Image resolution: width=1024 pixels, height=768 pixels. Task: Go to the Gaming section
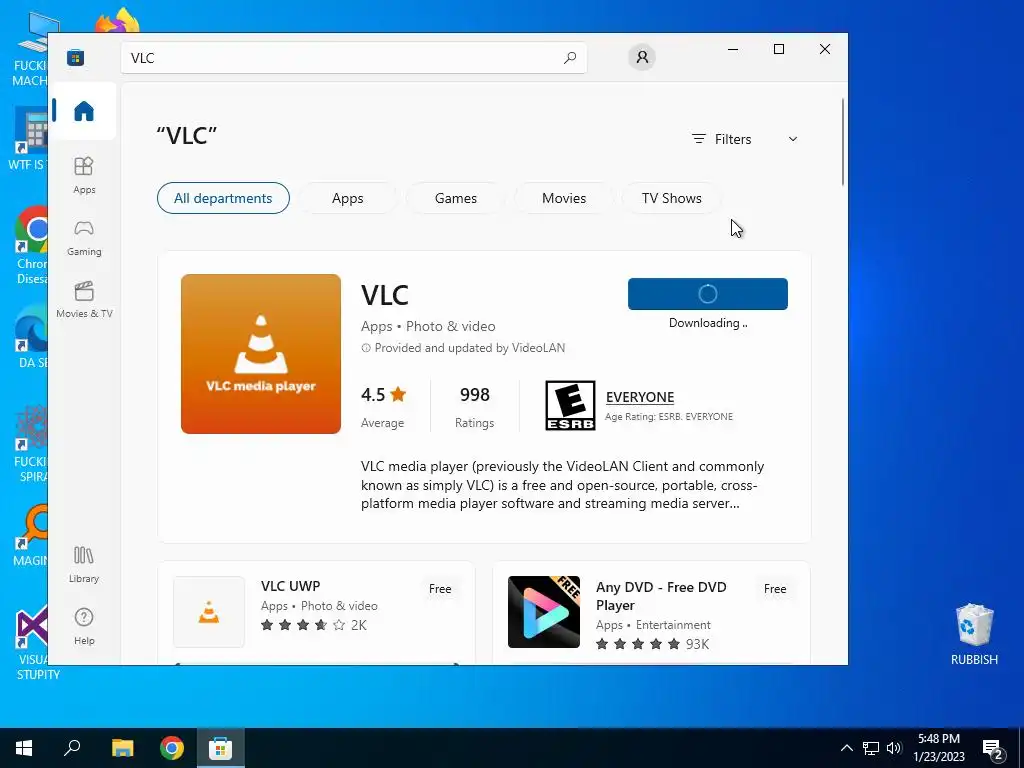pyautogui.click(x=84, y=238)
